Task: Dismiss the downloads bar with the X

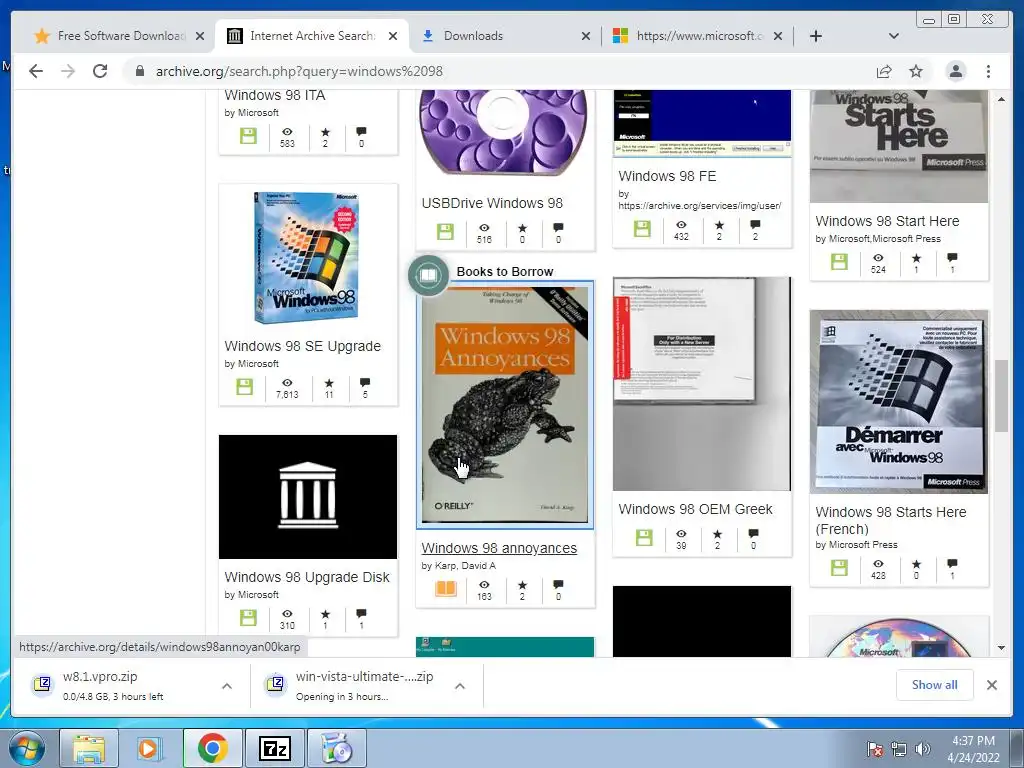Action: coord(992,685)
